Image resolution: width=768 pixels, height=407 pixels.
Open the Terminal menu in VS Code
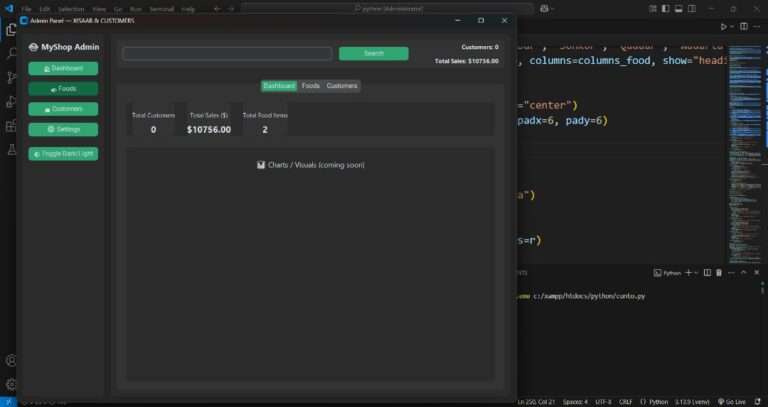point(162,9)
